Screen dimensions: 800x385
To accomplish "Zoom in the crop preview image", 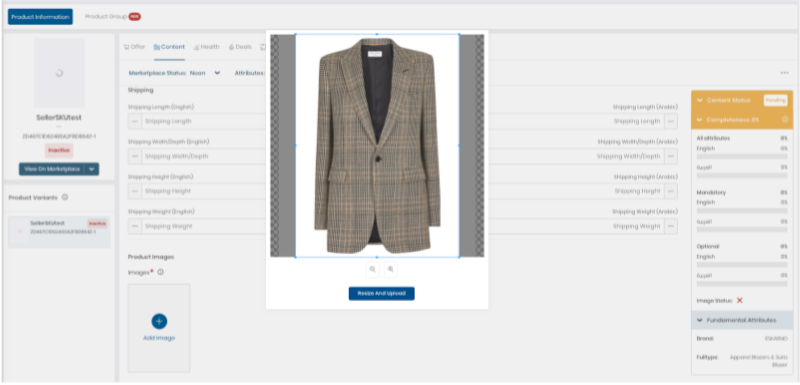I will 391,270.
